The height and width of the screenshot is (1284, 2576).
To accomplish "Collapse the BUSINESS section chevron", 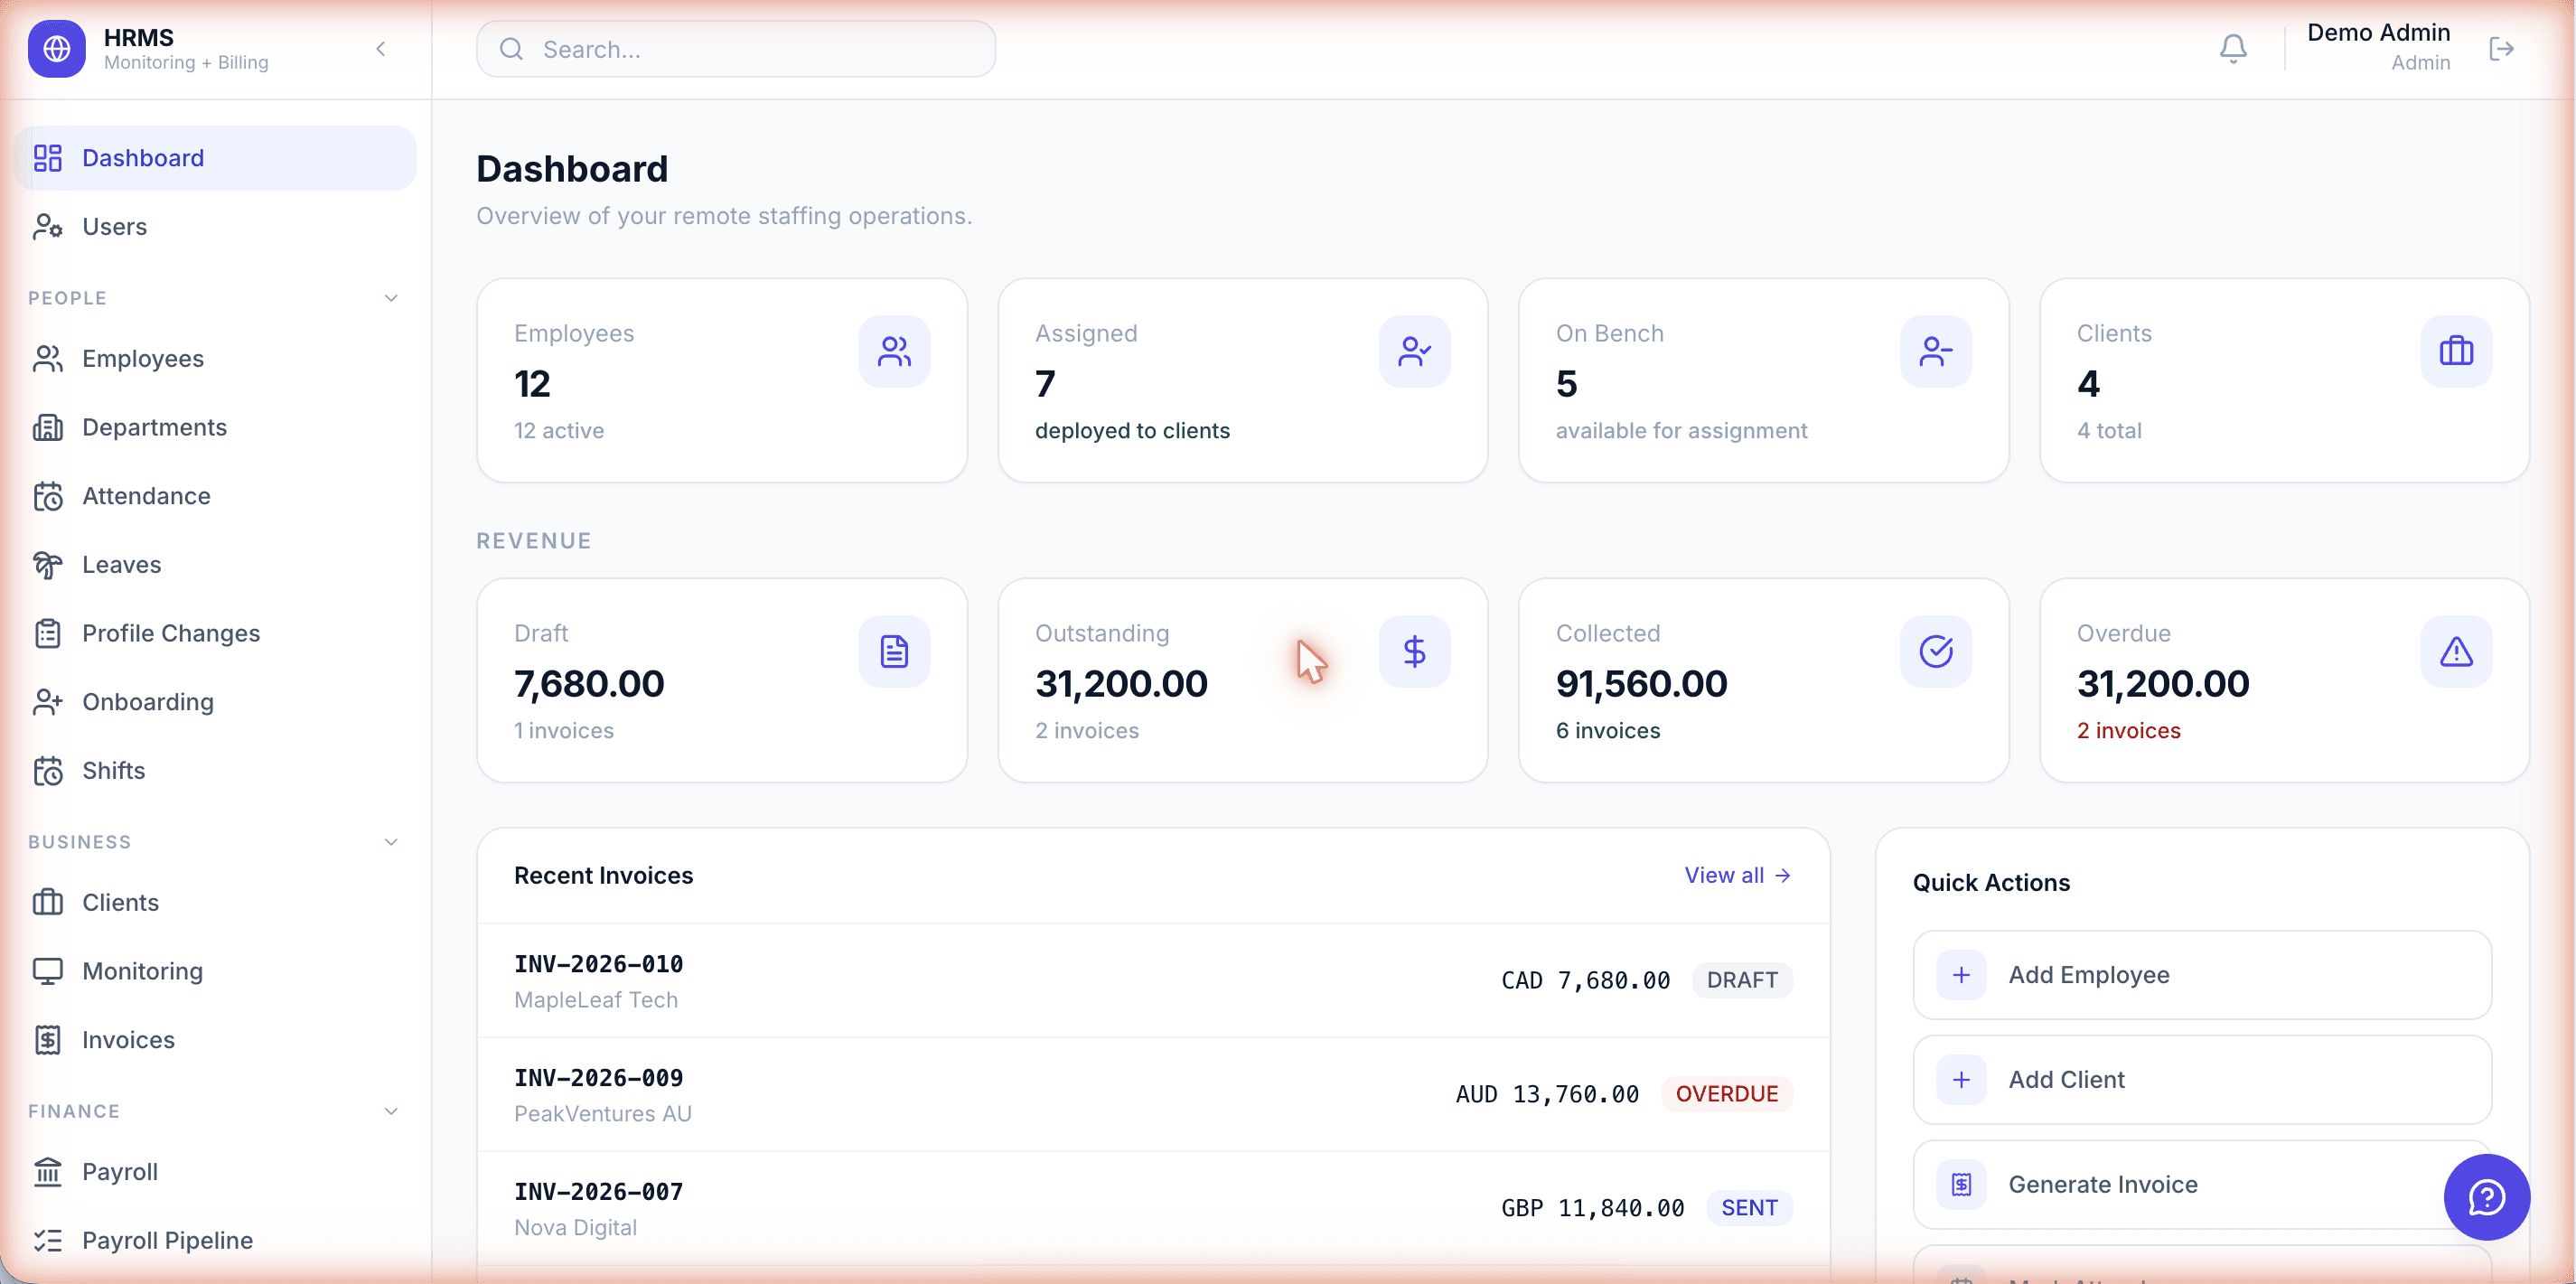I will pos(391,842).
